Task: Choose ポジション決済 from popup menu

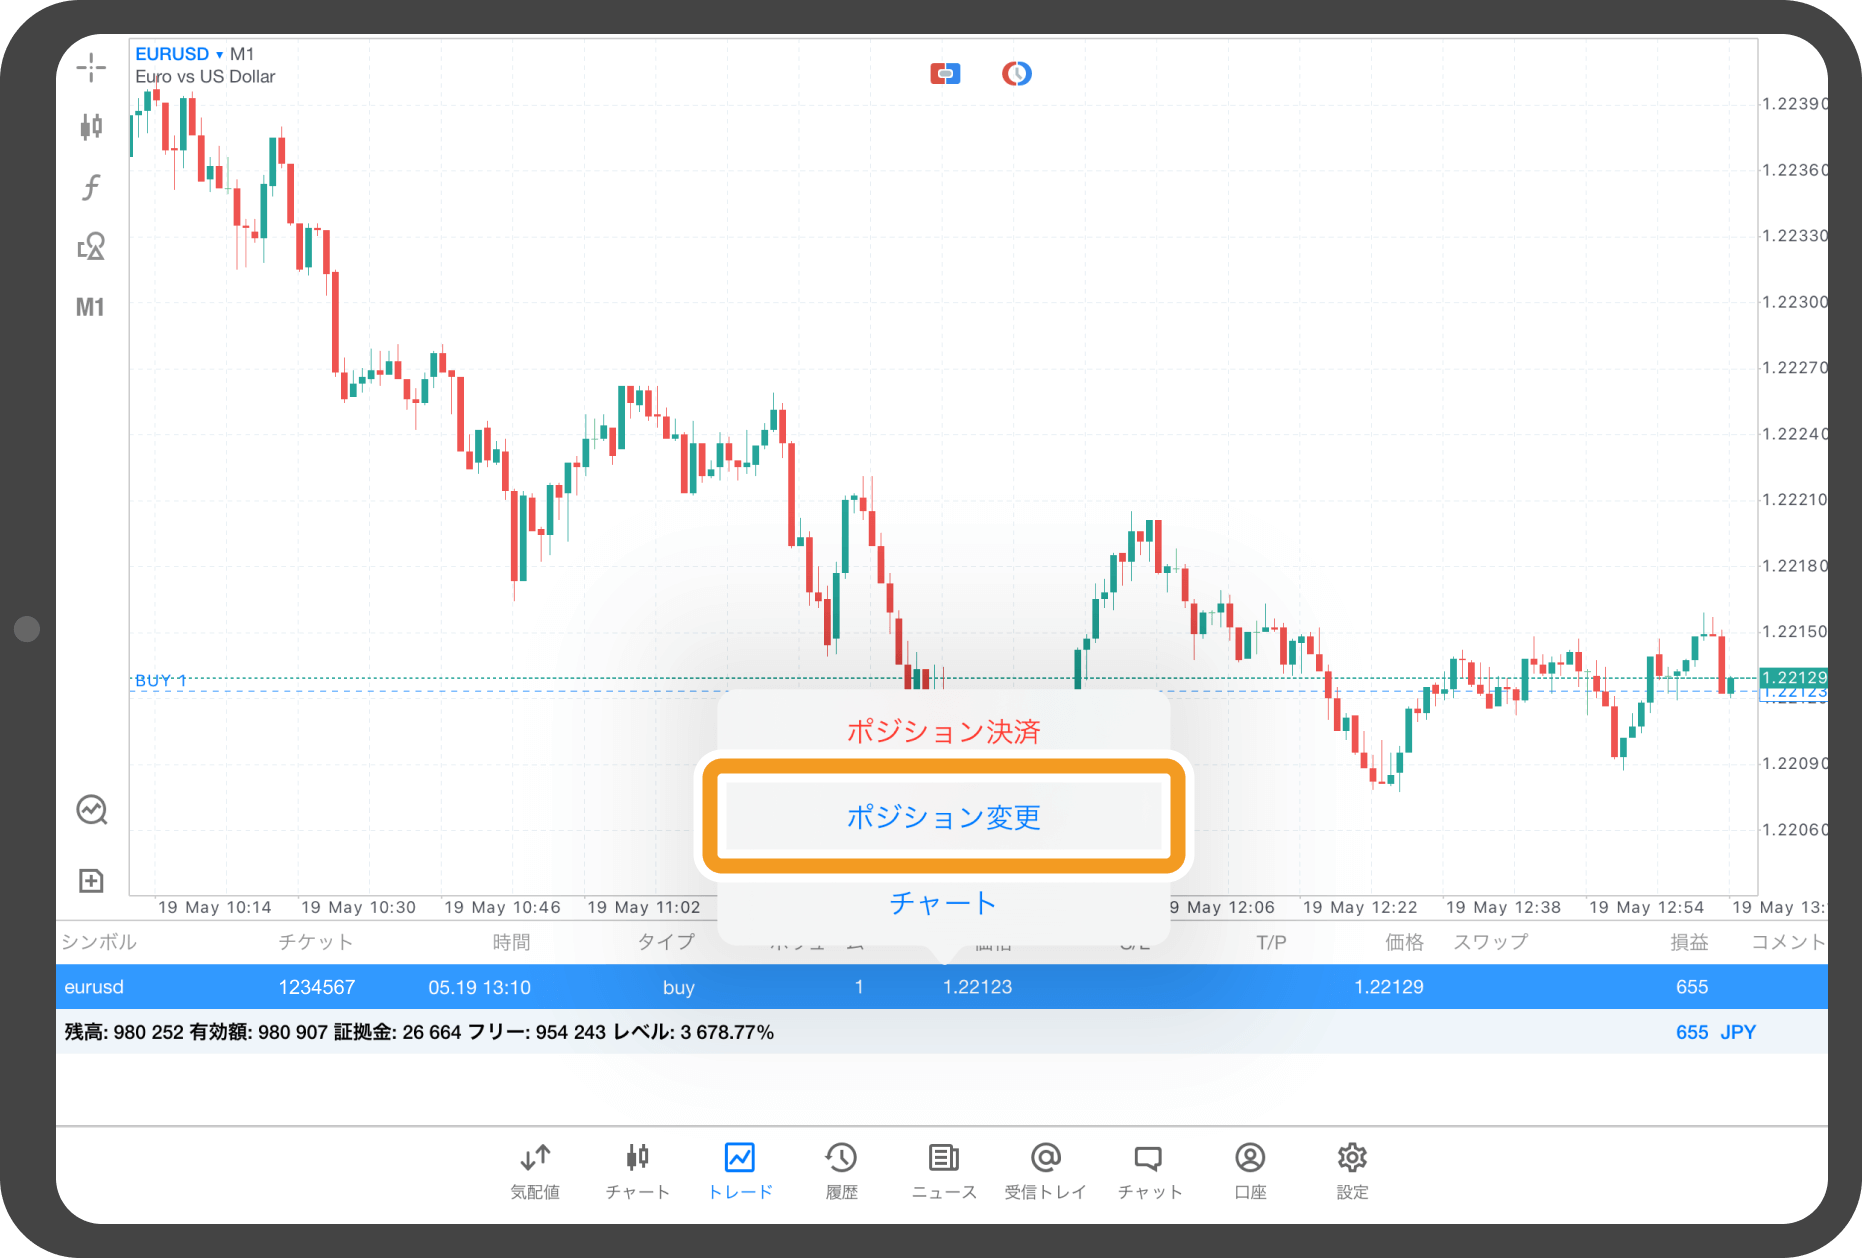Action: pos(943,731)
